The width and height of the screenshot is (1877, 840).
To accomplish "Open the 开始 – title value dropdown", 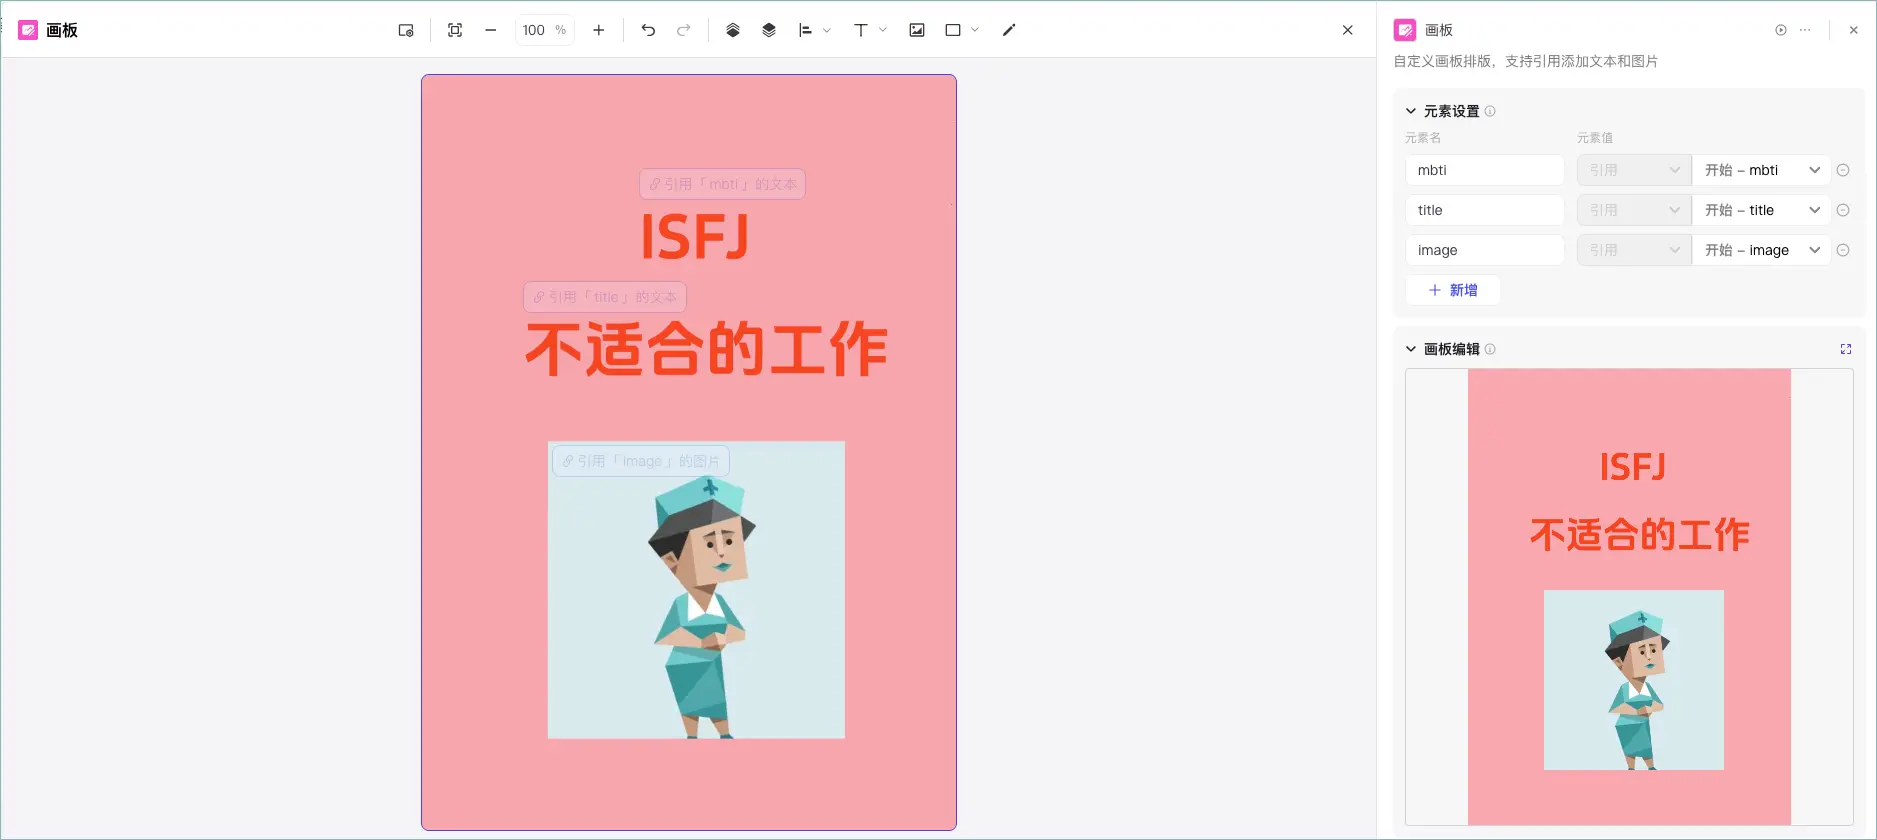I will point(1761,210).
